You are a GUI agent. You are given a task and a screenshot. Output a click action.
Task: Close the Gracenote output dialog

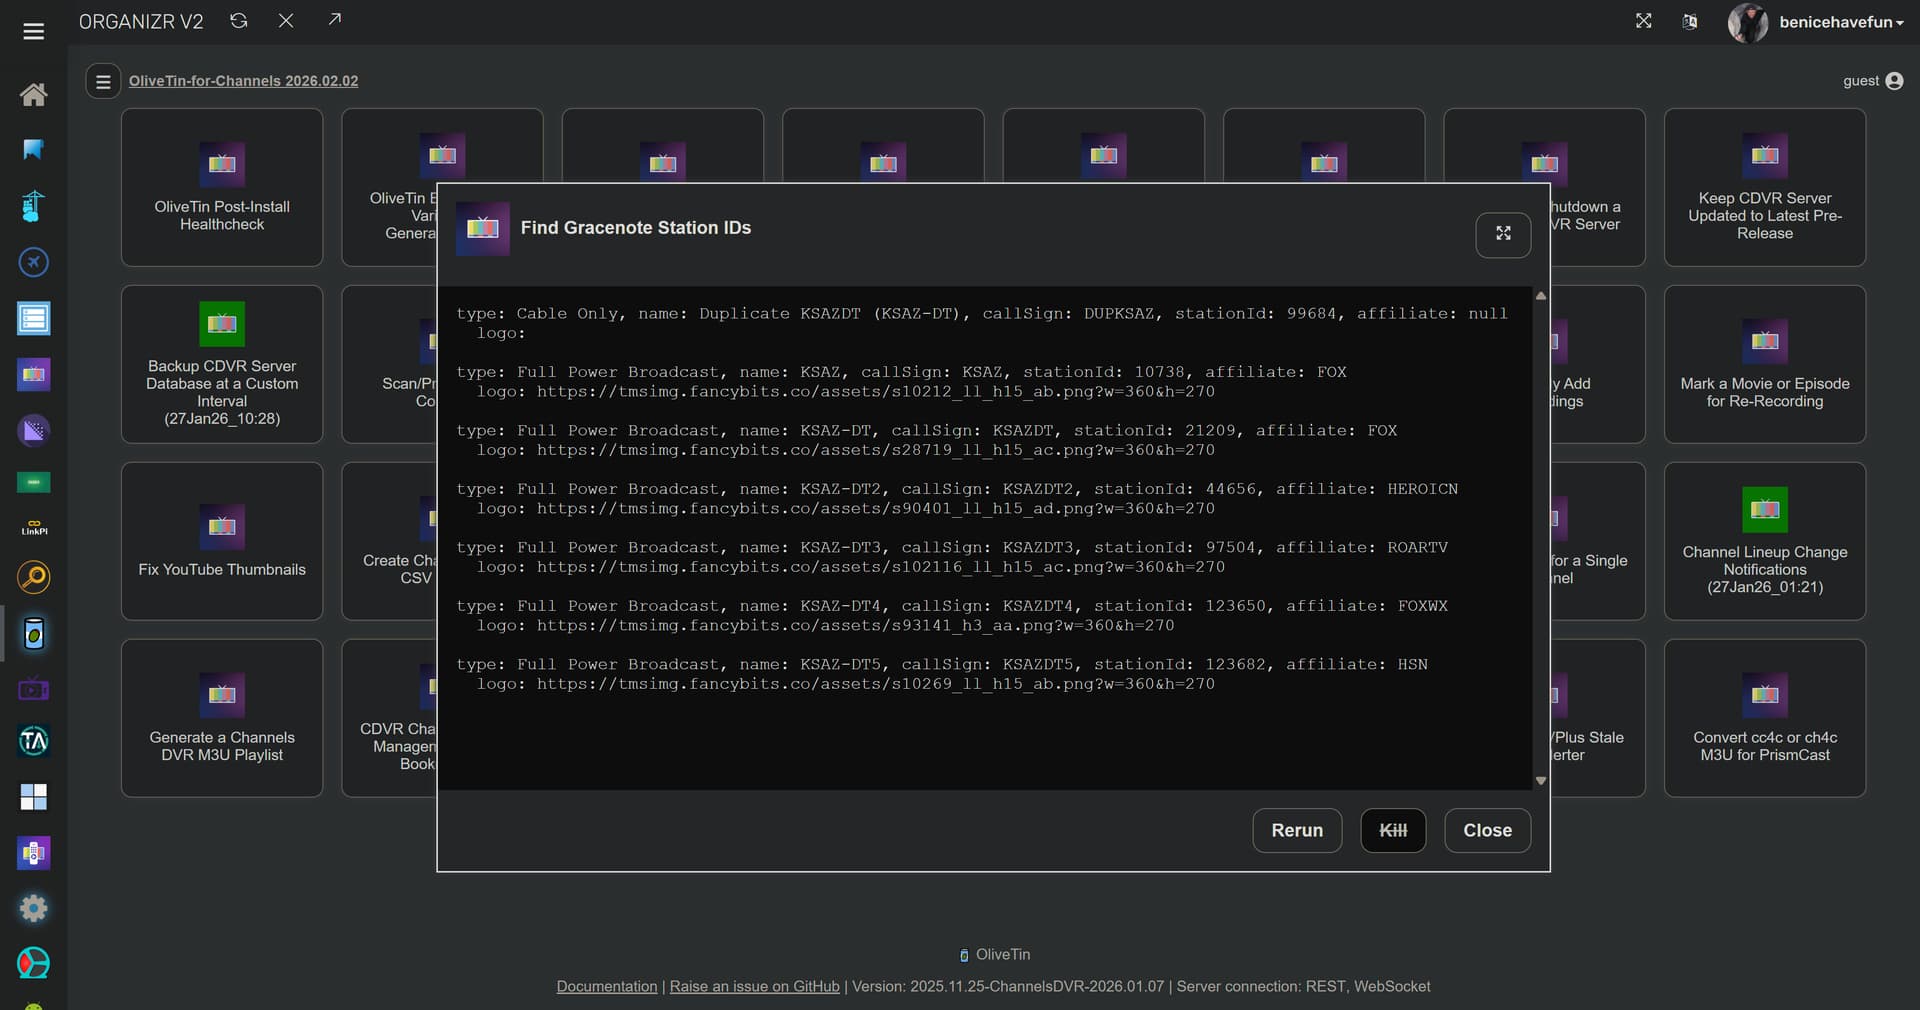tap(1486, 830)
